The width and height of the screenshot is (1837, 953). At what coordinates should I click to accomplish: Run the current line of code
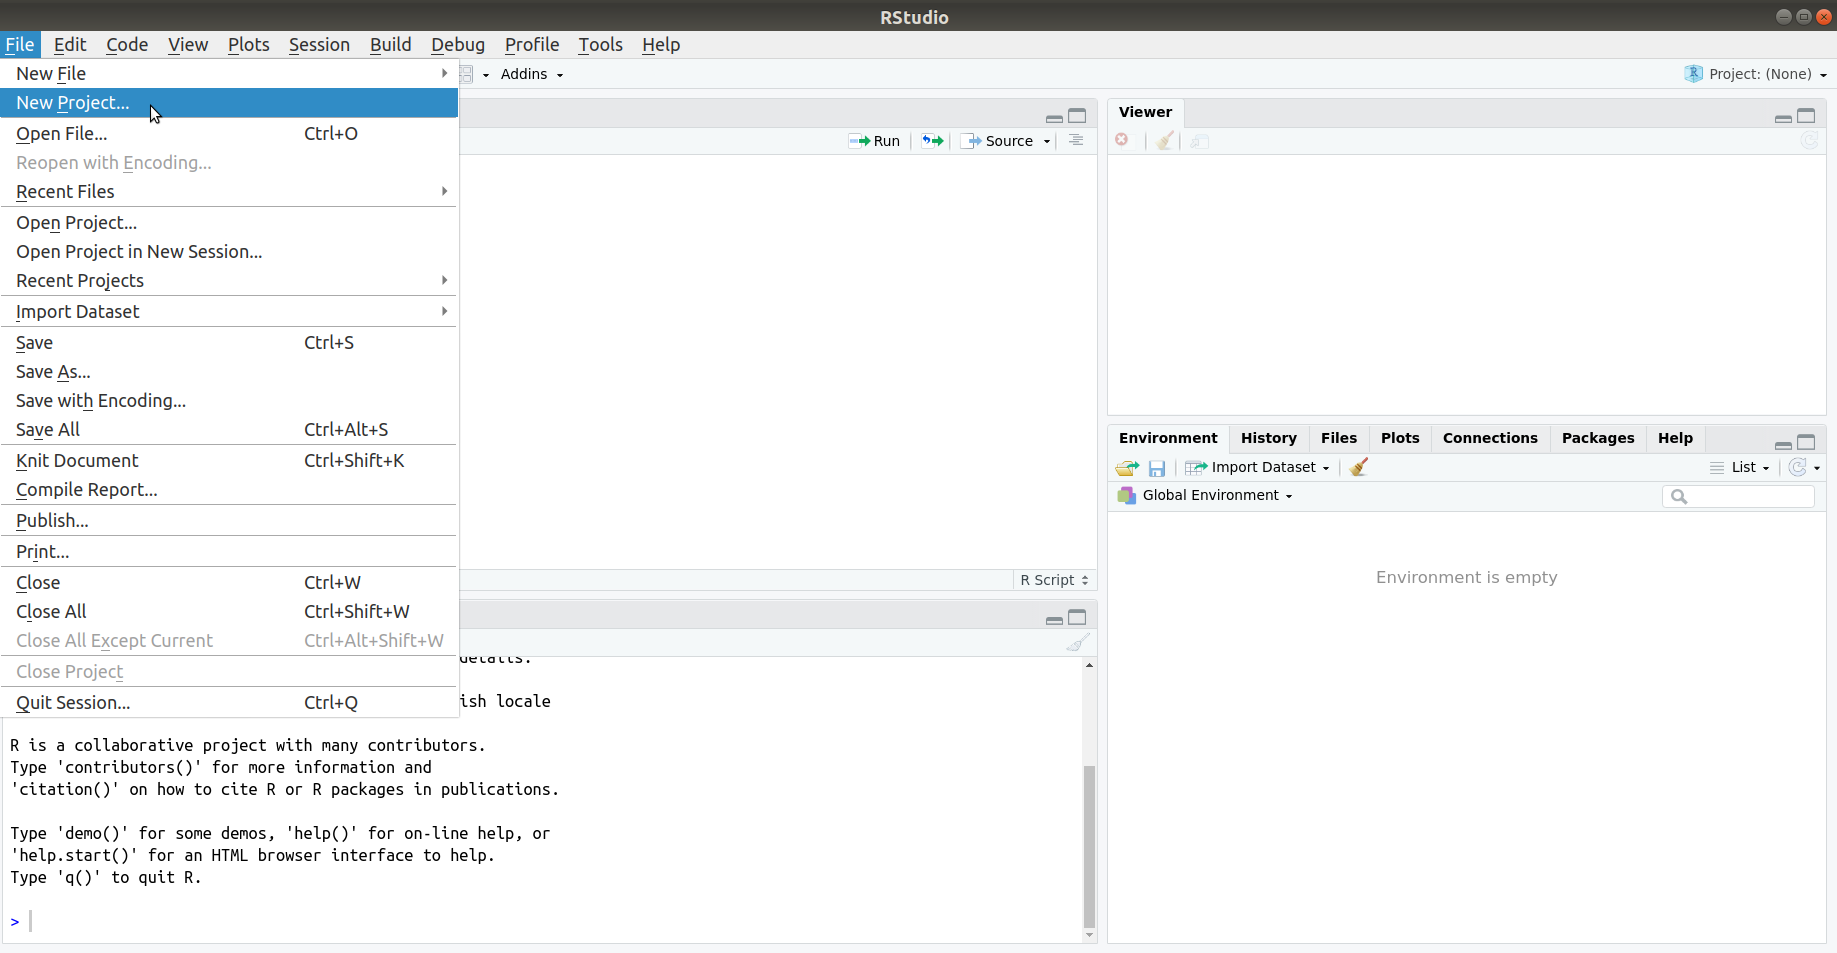[x=874, y=140]
